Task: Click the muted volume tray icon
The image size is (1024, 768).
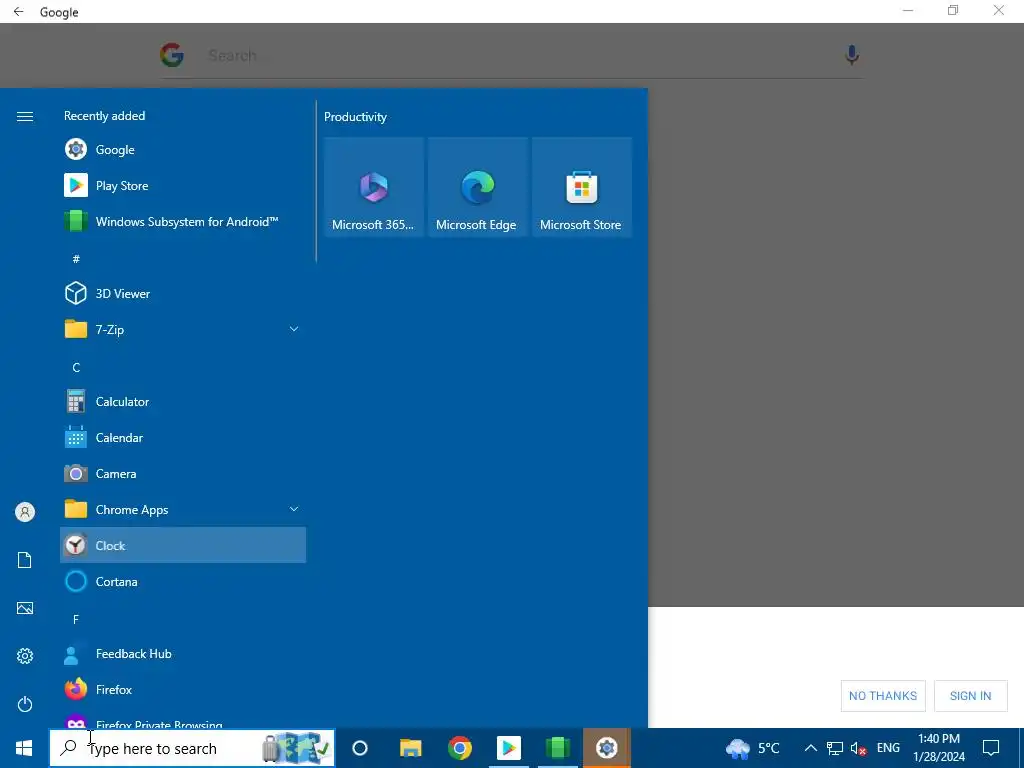Action: pos(858,749)
